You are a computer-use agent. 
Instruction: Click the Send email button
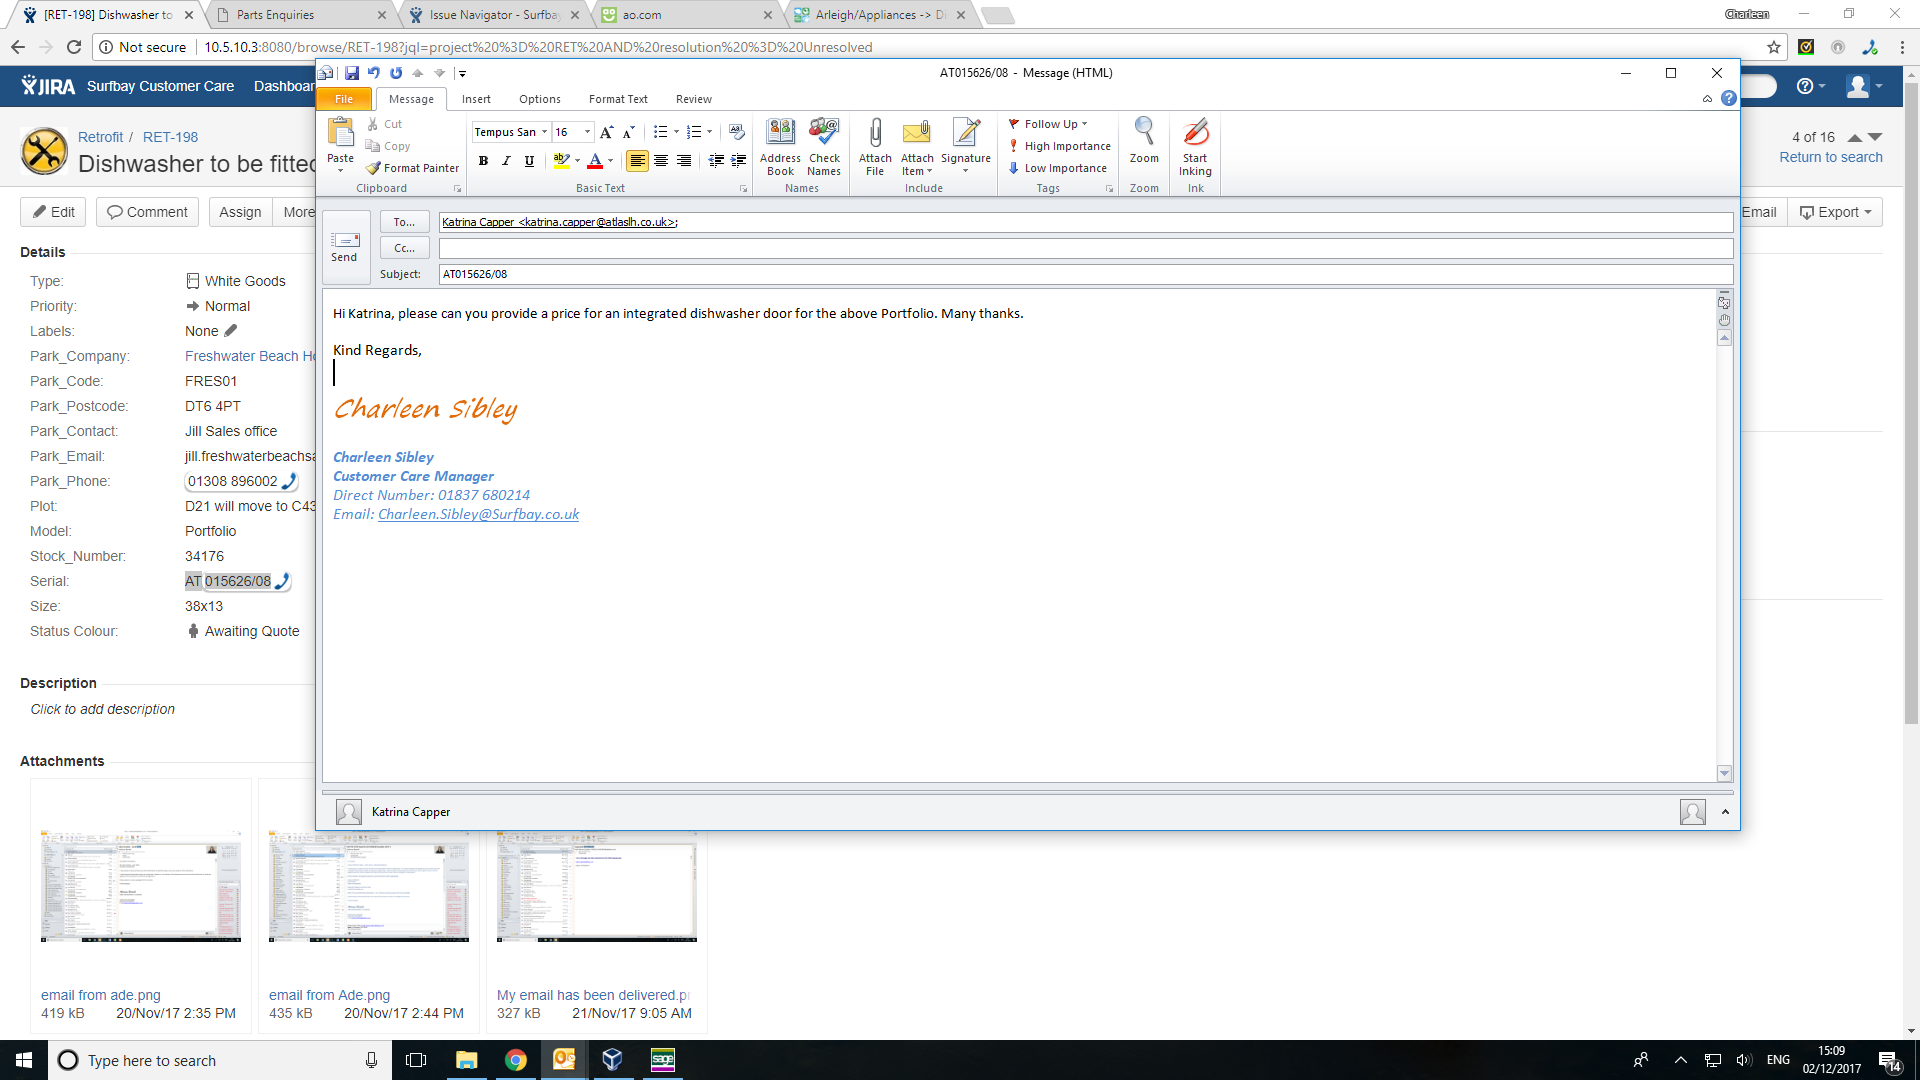344,245
